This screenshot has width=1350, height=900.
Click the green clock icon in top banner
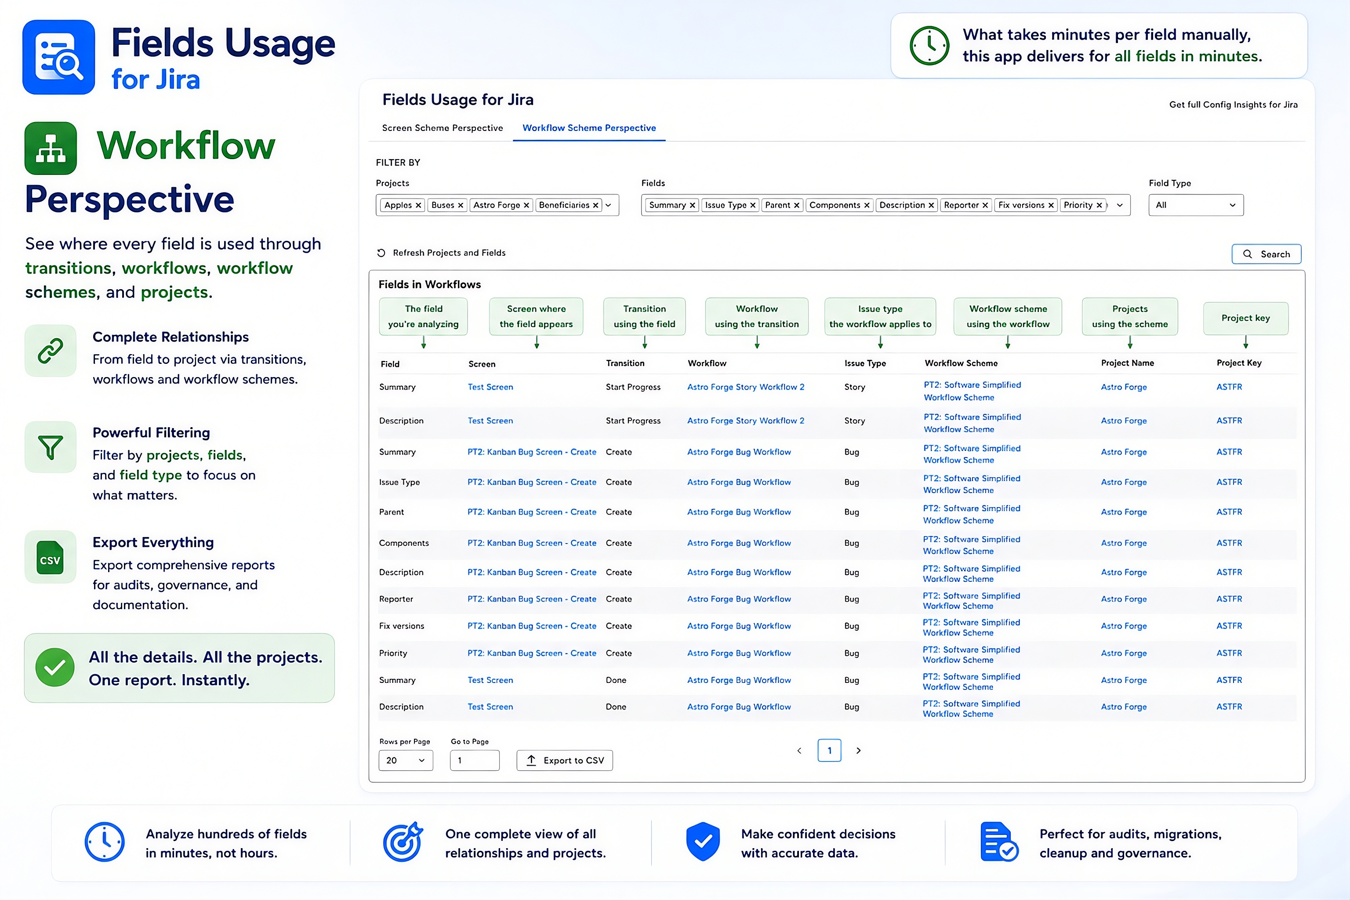(x=929, y=45)
